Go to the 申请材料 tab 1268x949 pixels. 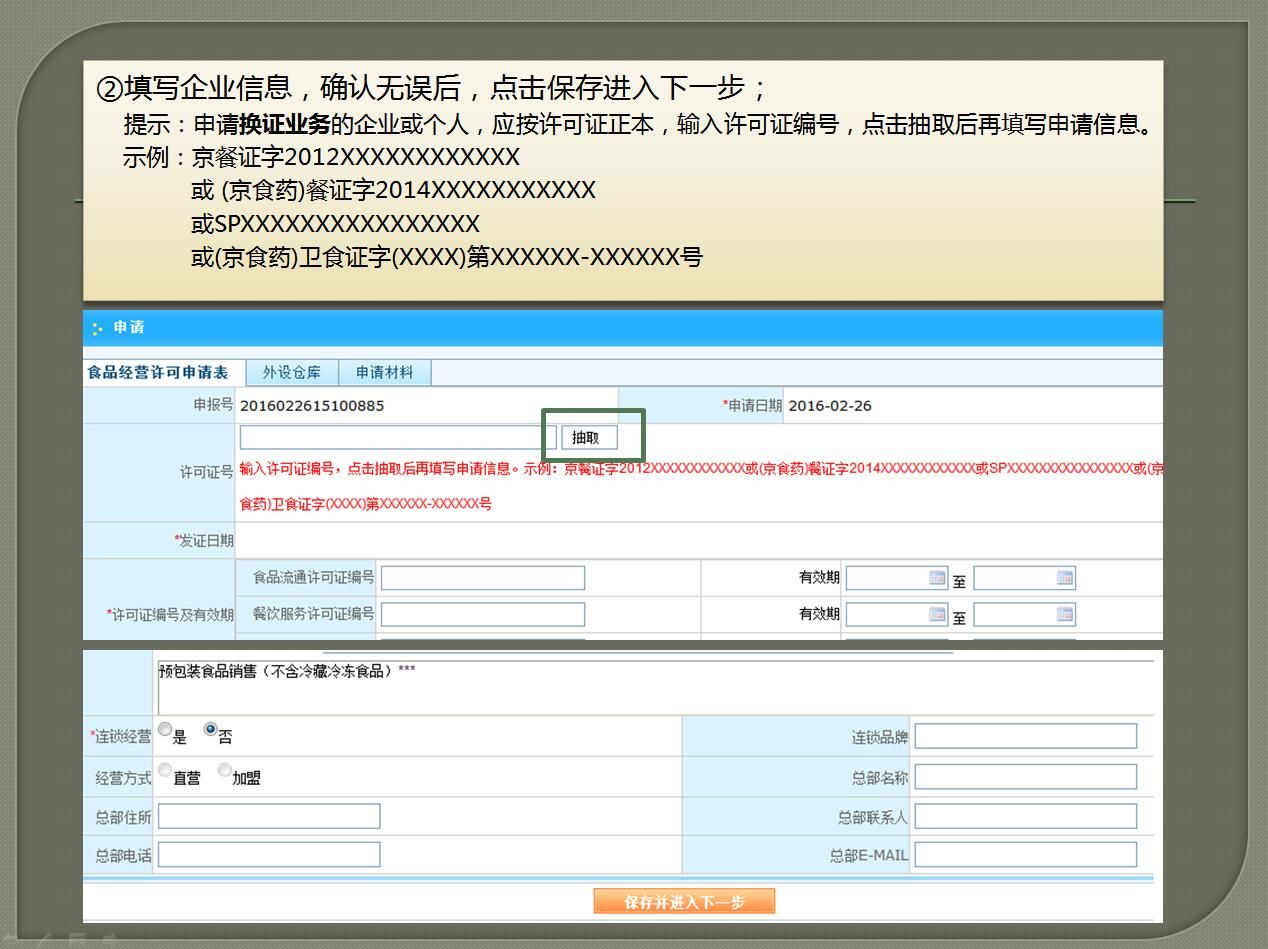(385, 373)
